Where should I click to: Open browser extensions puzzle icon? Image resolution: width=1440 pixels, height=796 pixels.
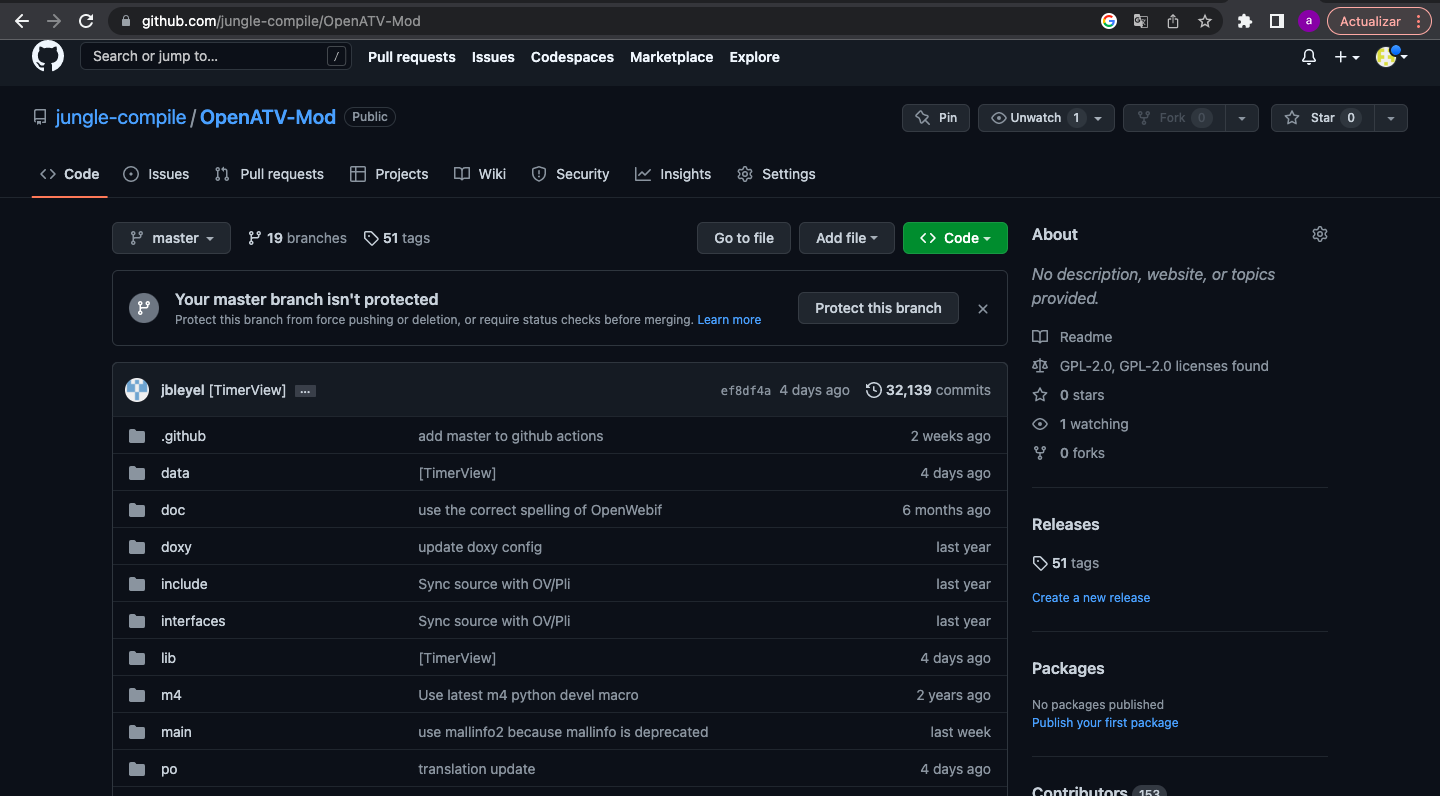click(1244, 21)
